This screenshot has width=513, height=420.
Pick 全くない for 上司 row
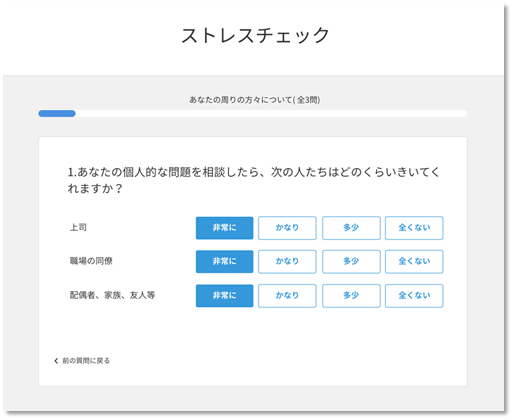click(414, 228)
